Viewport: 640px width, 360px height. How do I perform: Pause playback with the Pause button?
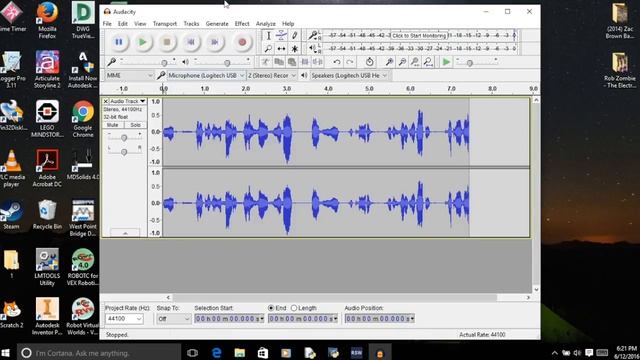[x=119, y=42]
